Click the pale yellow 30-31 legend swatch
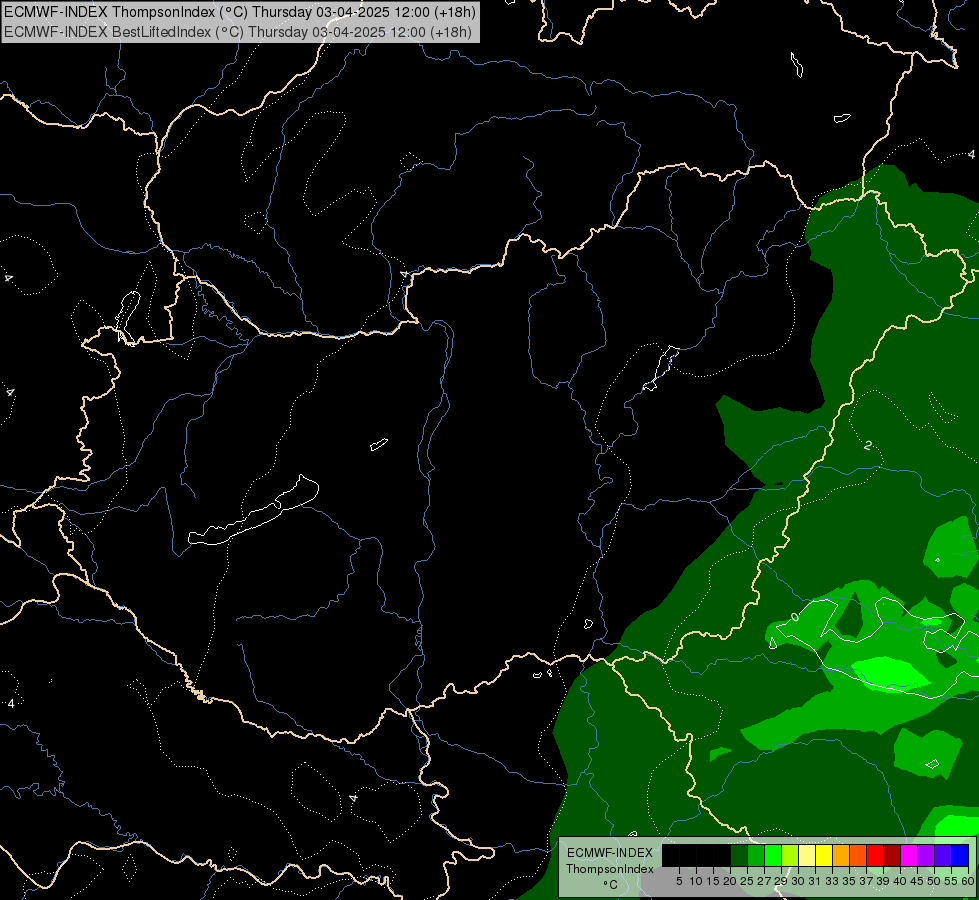 coord(807,855)
